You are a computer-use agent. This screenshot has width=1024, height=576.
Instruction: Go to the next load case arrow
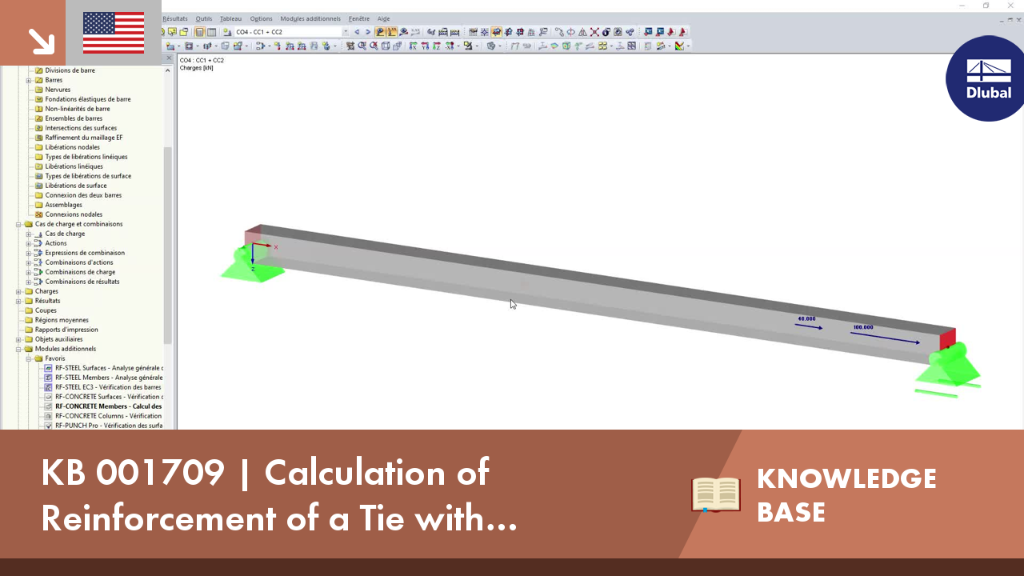[x=368, y=31]
